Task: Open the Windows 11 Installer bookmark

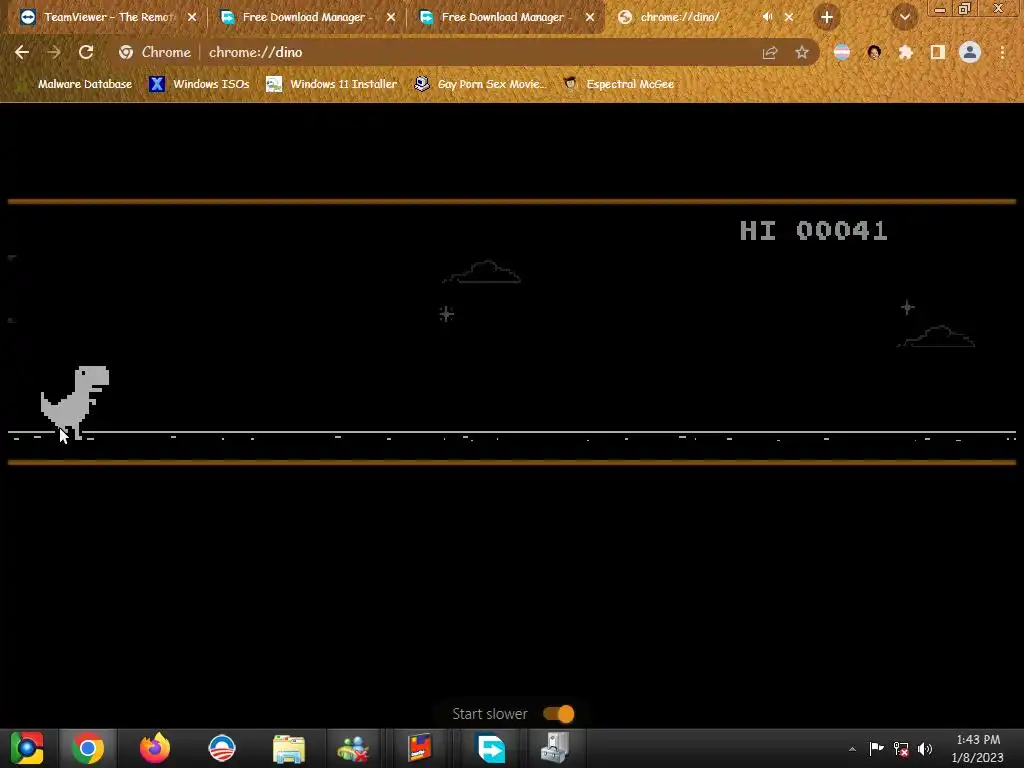Action: pos(332,84)
